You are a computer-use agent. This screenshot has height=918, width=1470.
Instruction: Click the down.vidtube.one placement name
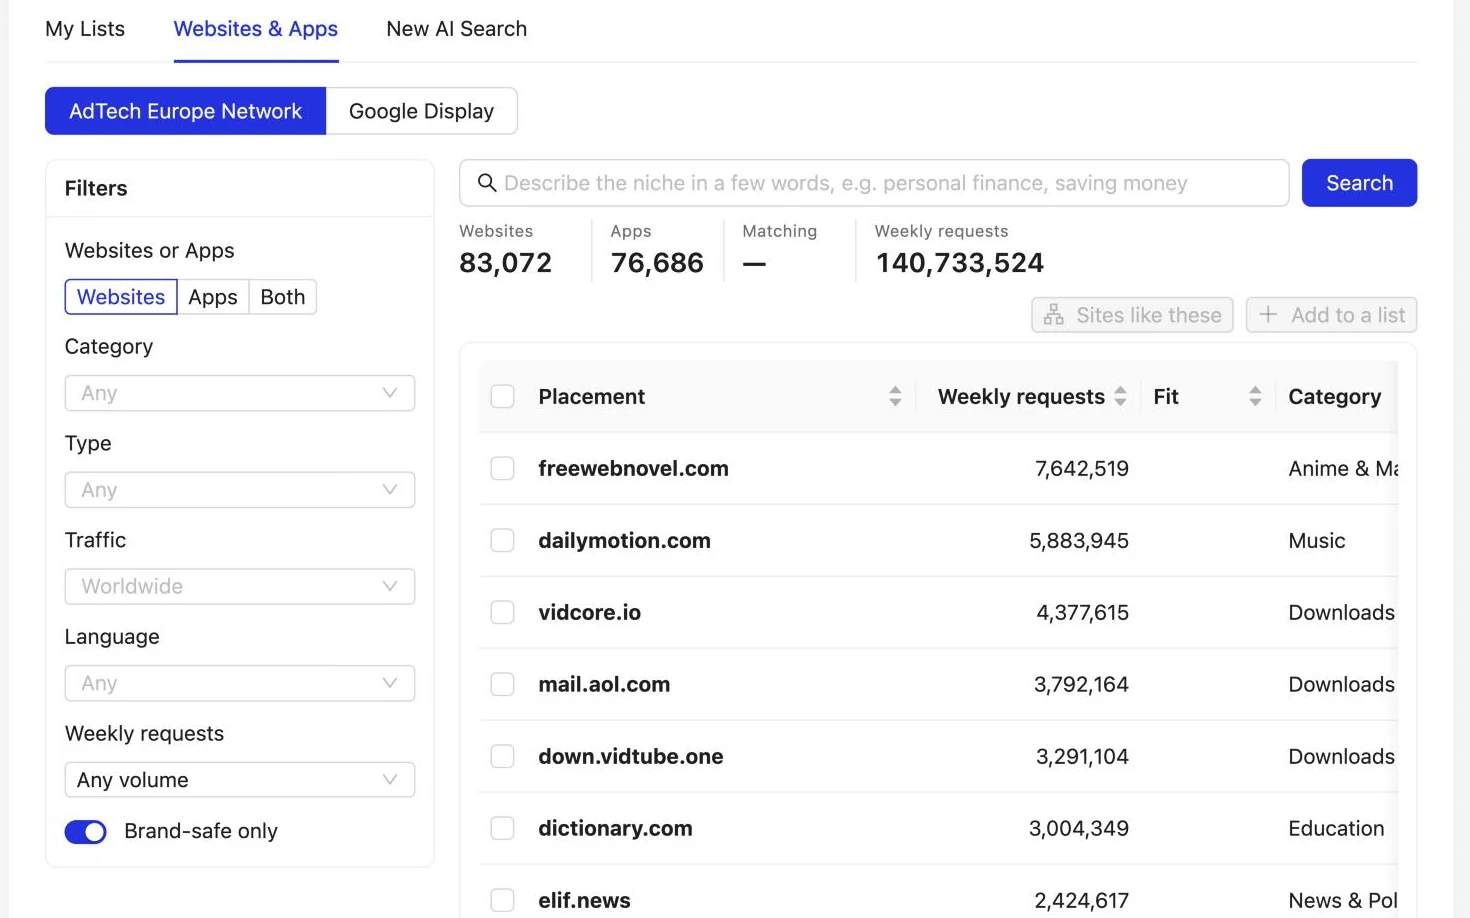[630, 757]
